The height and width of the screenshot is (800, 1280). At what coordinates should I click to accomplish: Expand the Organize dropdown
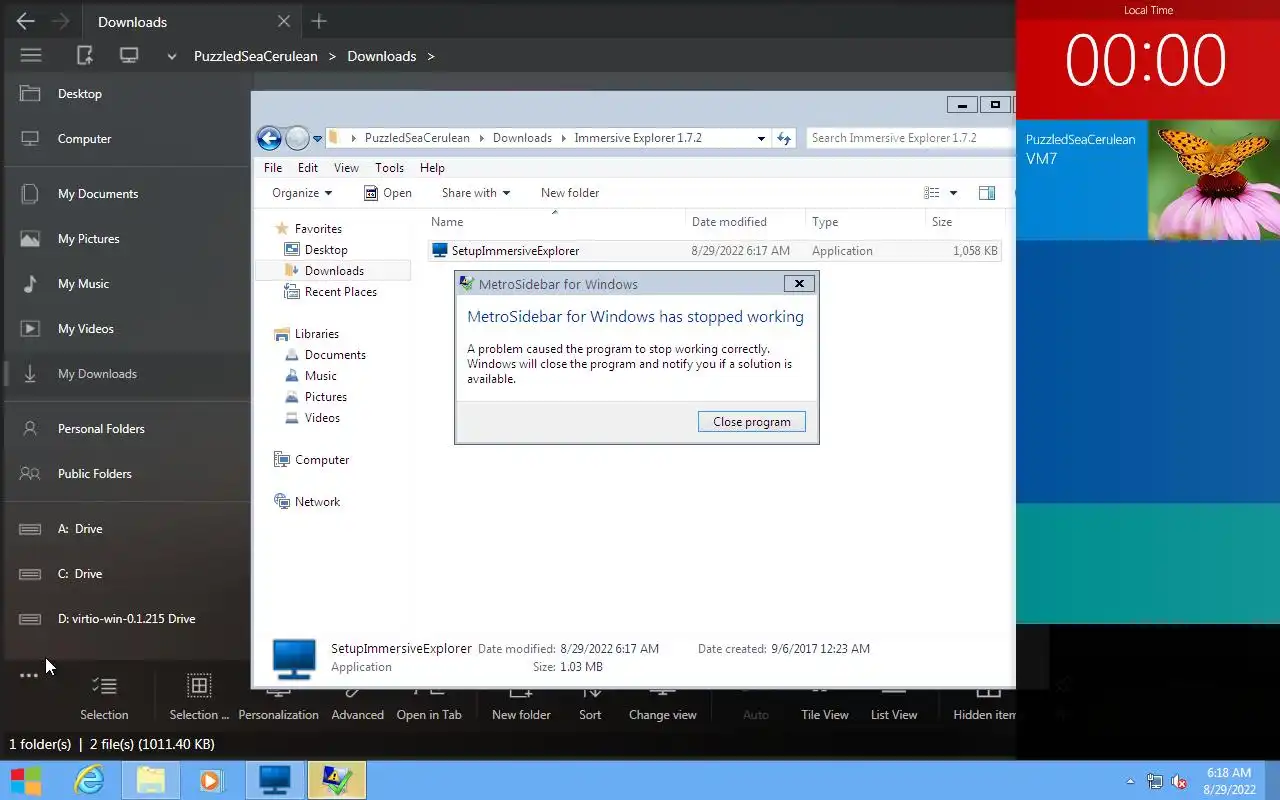pyautogui.click(x=301, y=193)
